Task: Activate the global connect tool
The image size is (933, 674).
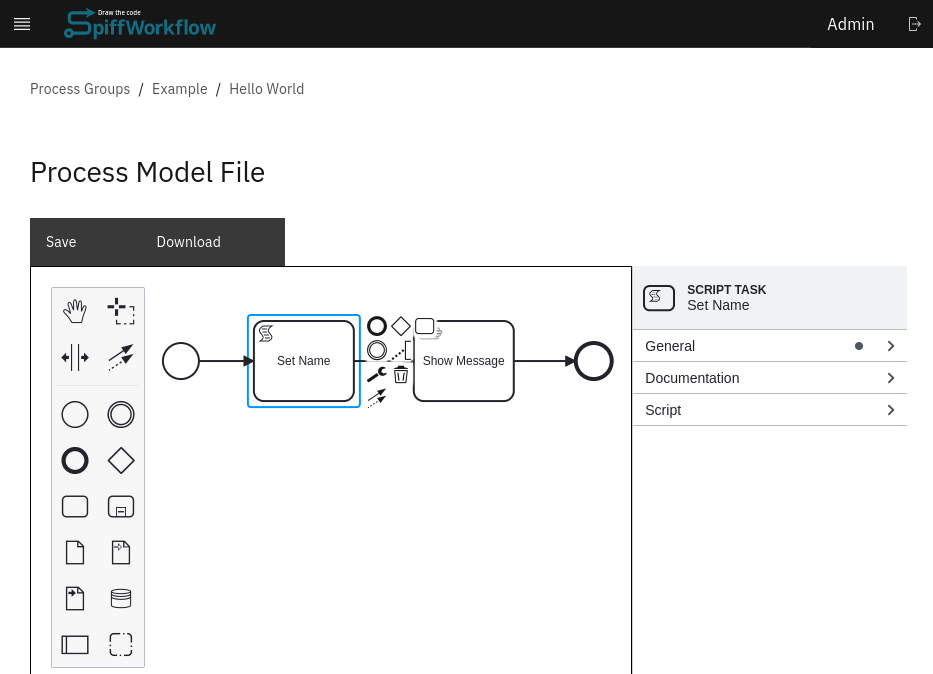Action: tap(121, 358)
